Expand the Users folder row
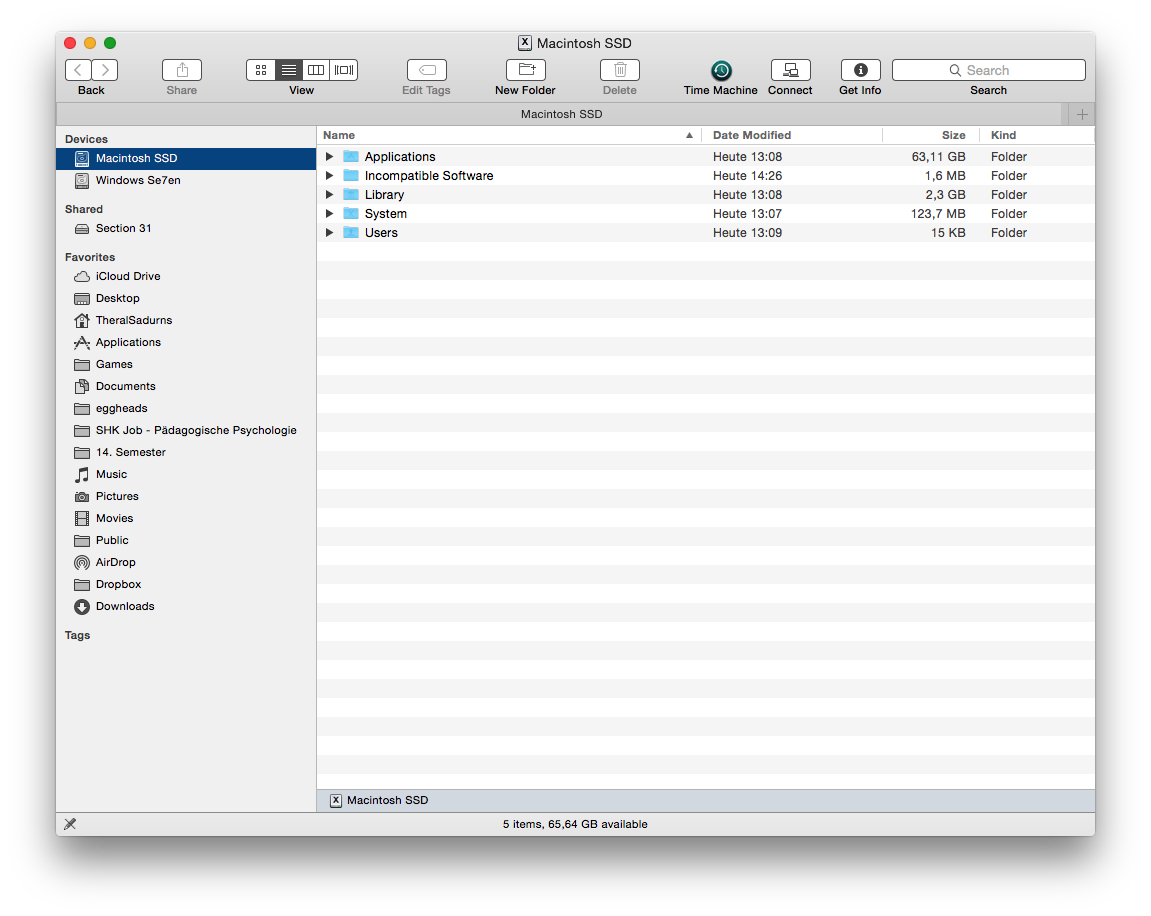The image size is (1151, 916). 330,233
